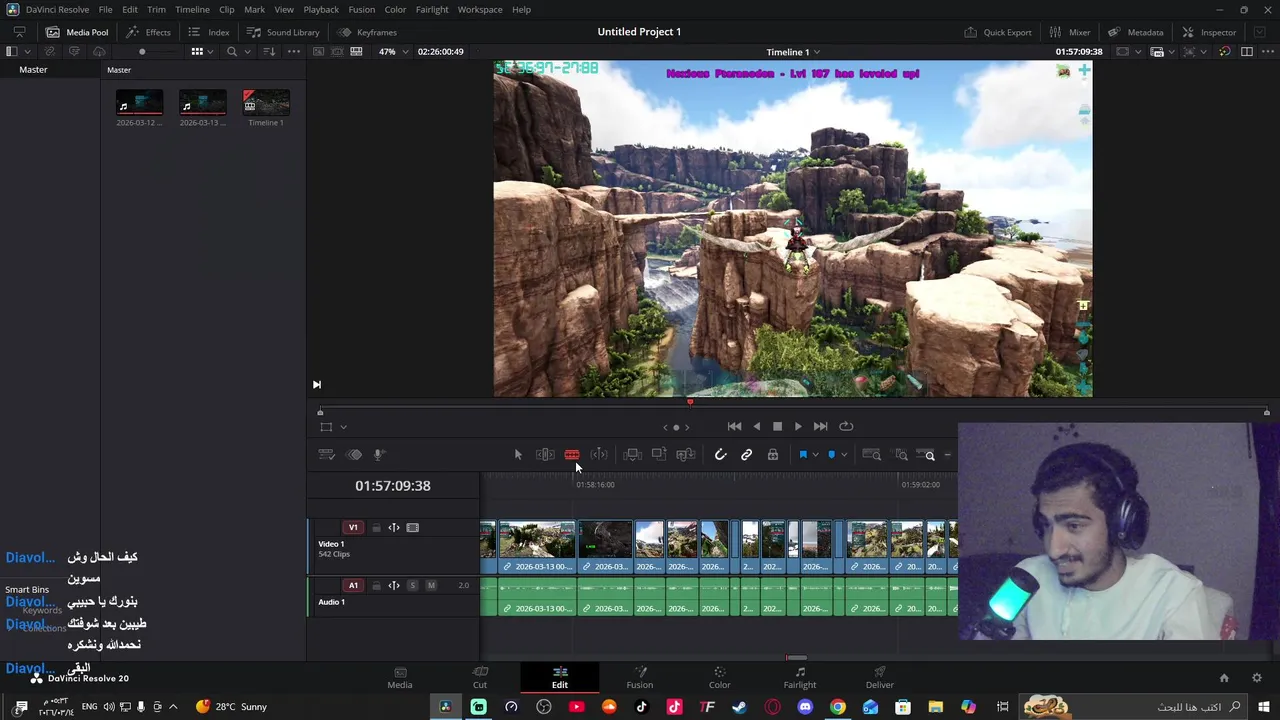The height and width of the screenshot is (720, 1280).
Task: Open the Fusion menu in menu bar
Action: pyautogui.click(x=362, y=9)
